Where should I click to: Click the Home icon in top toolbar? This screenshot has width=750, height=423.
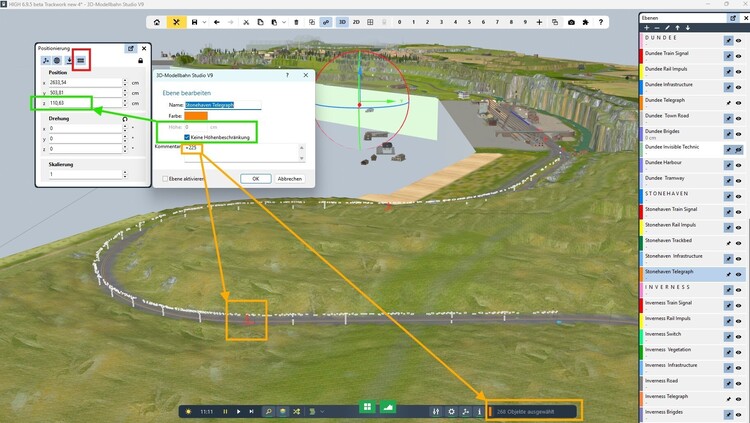coord(156,21)
